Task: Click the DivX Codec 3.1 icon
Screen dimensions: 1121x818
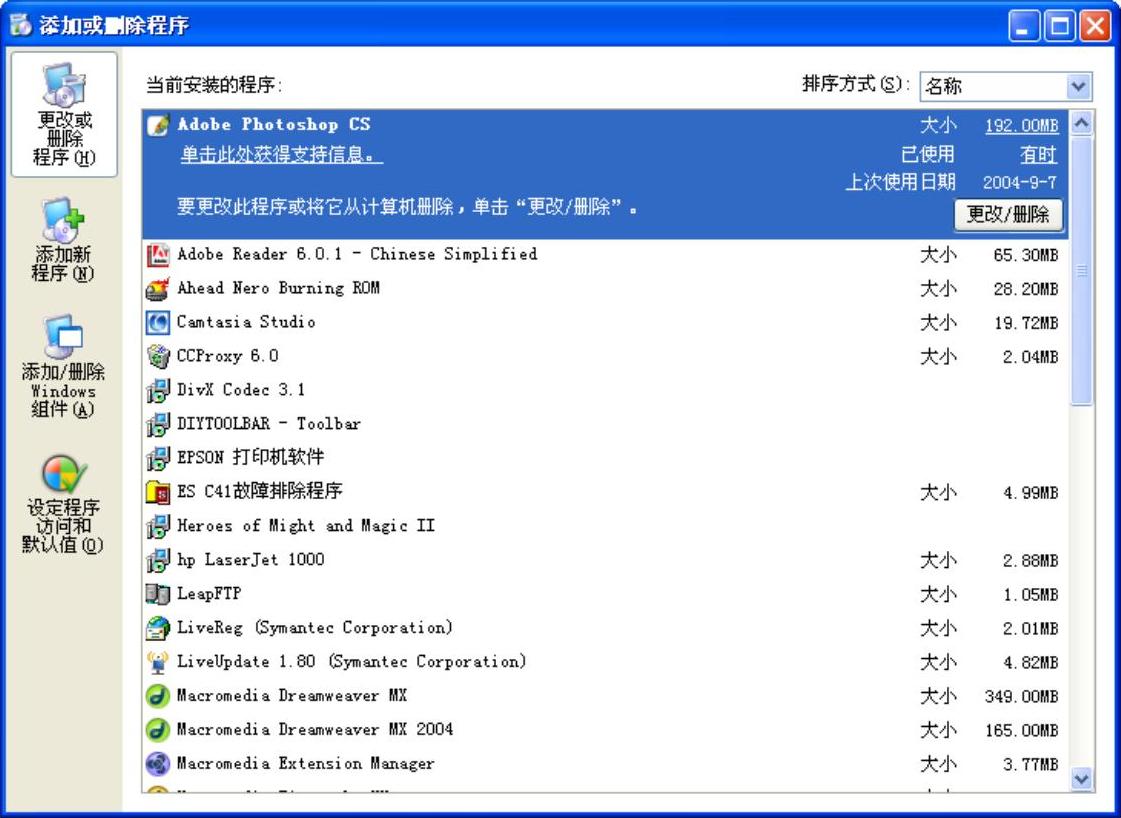Action: [157, 390]
